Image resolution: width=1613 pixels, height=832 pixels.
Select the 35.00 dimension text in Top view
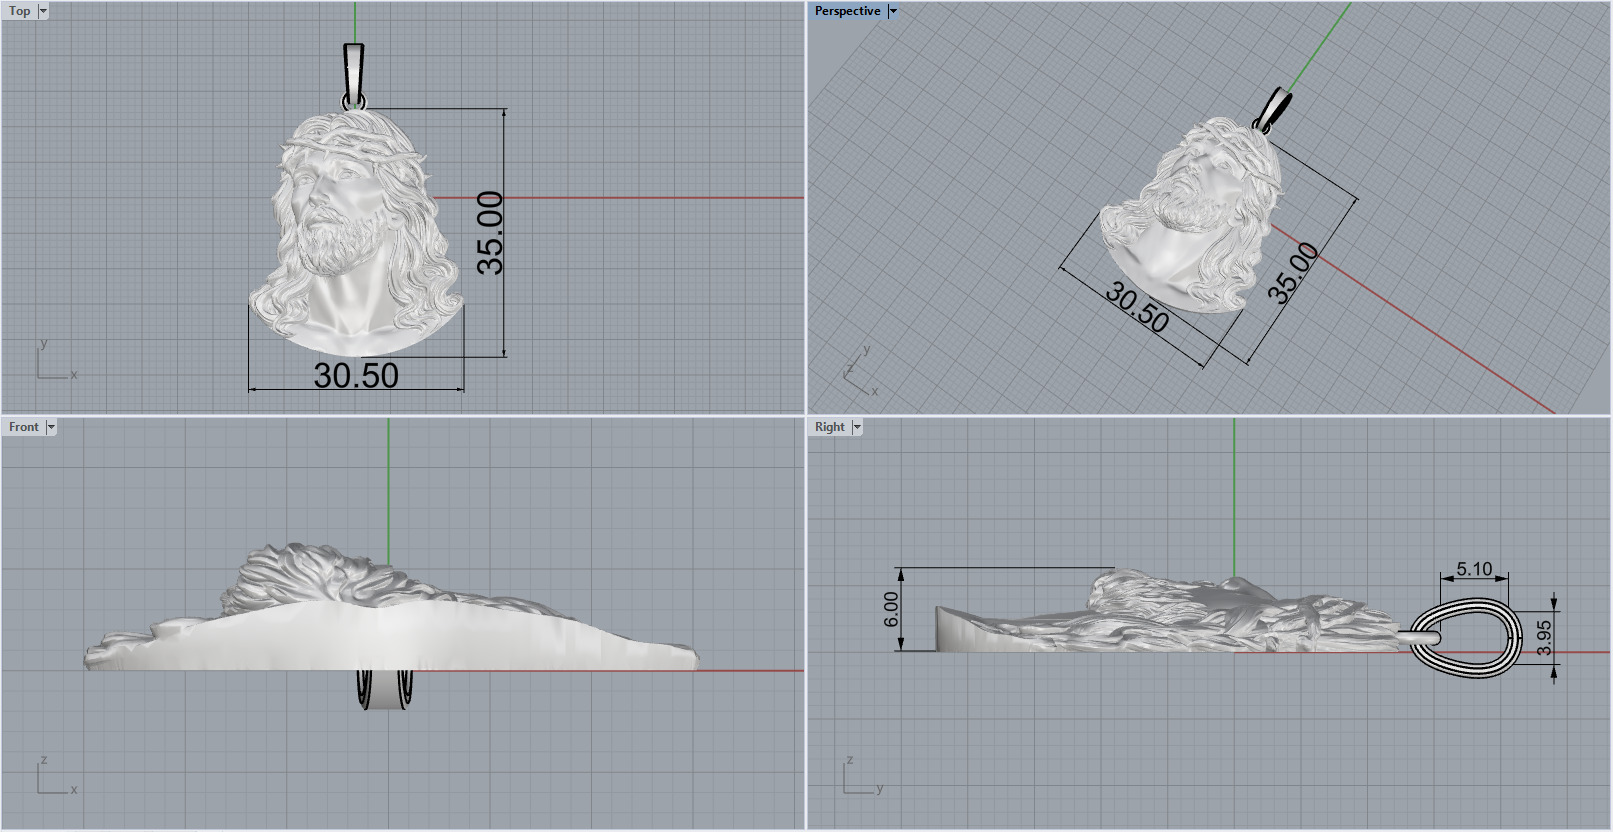pyautogui.click(x=490, y=232)
